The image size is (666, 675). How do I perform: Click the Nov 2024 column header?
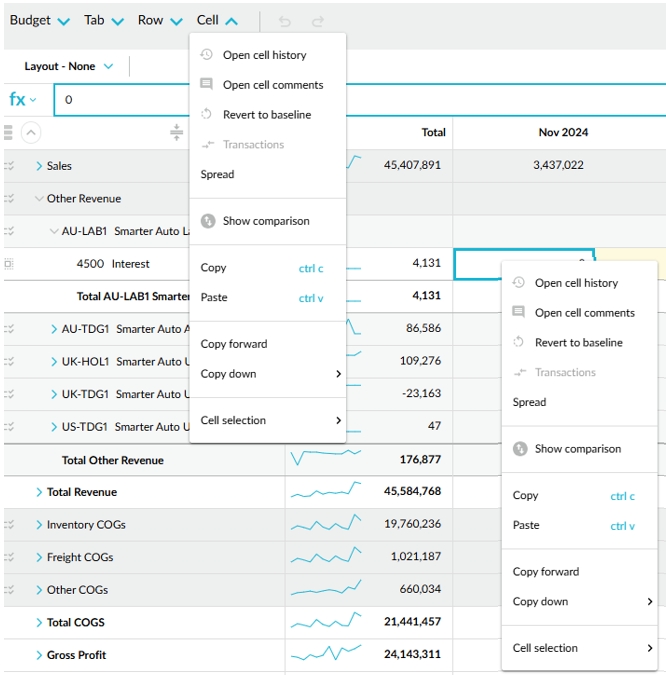[x=562, y=132]
